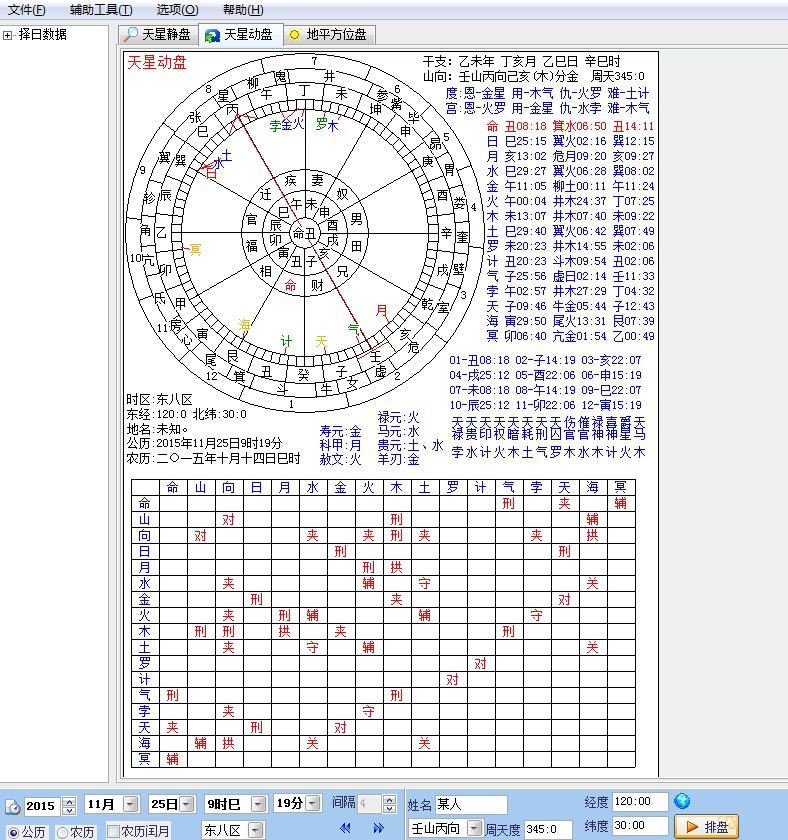Open the timezone dropdown showing 东八区

[256, 830]
